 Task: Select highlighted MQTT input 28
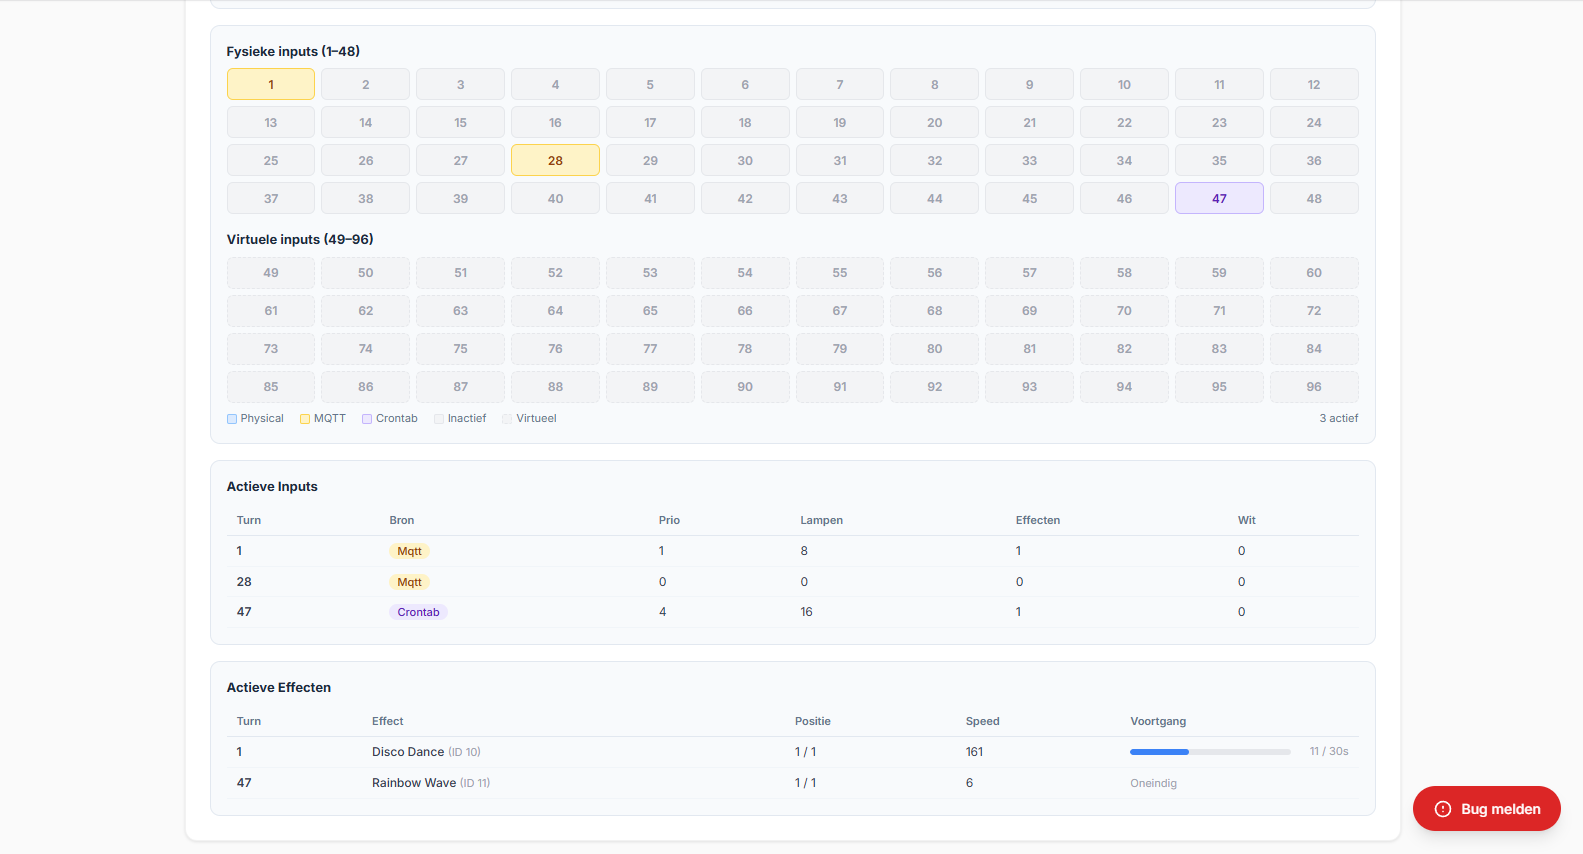[555, 160]
